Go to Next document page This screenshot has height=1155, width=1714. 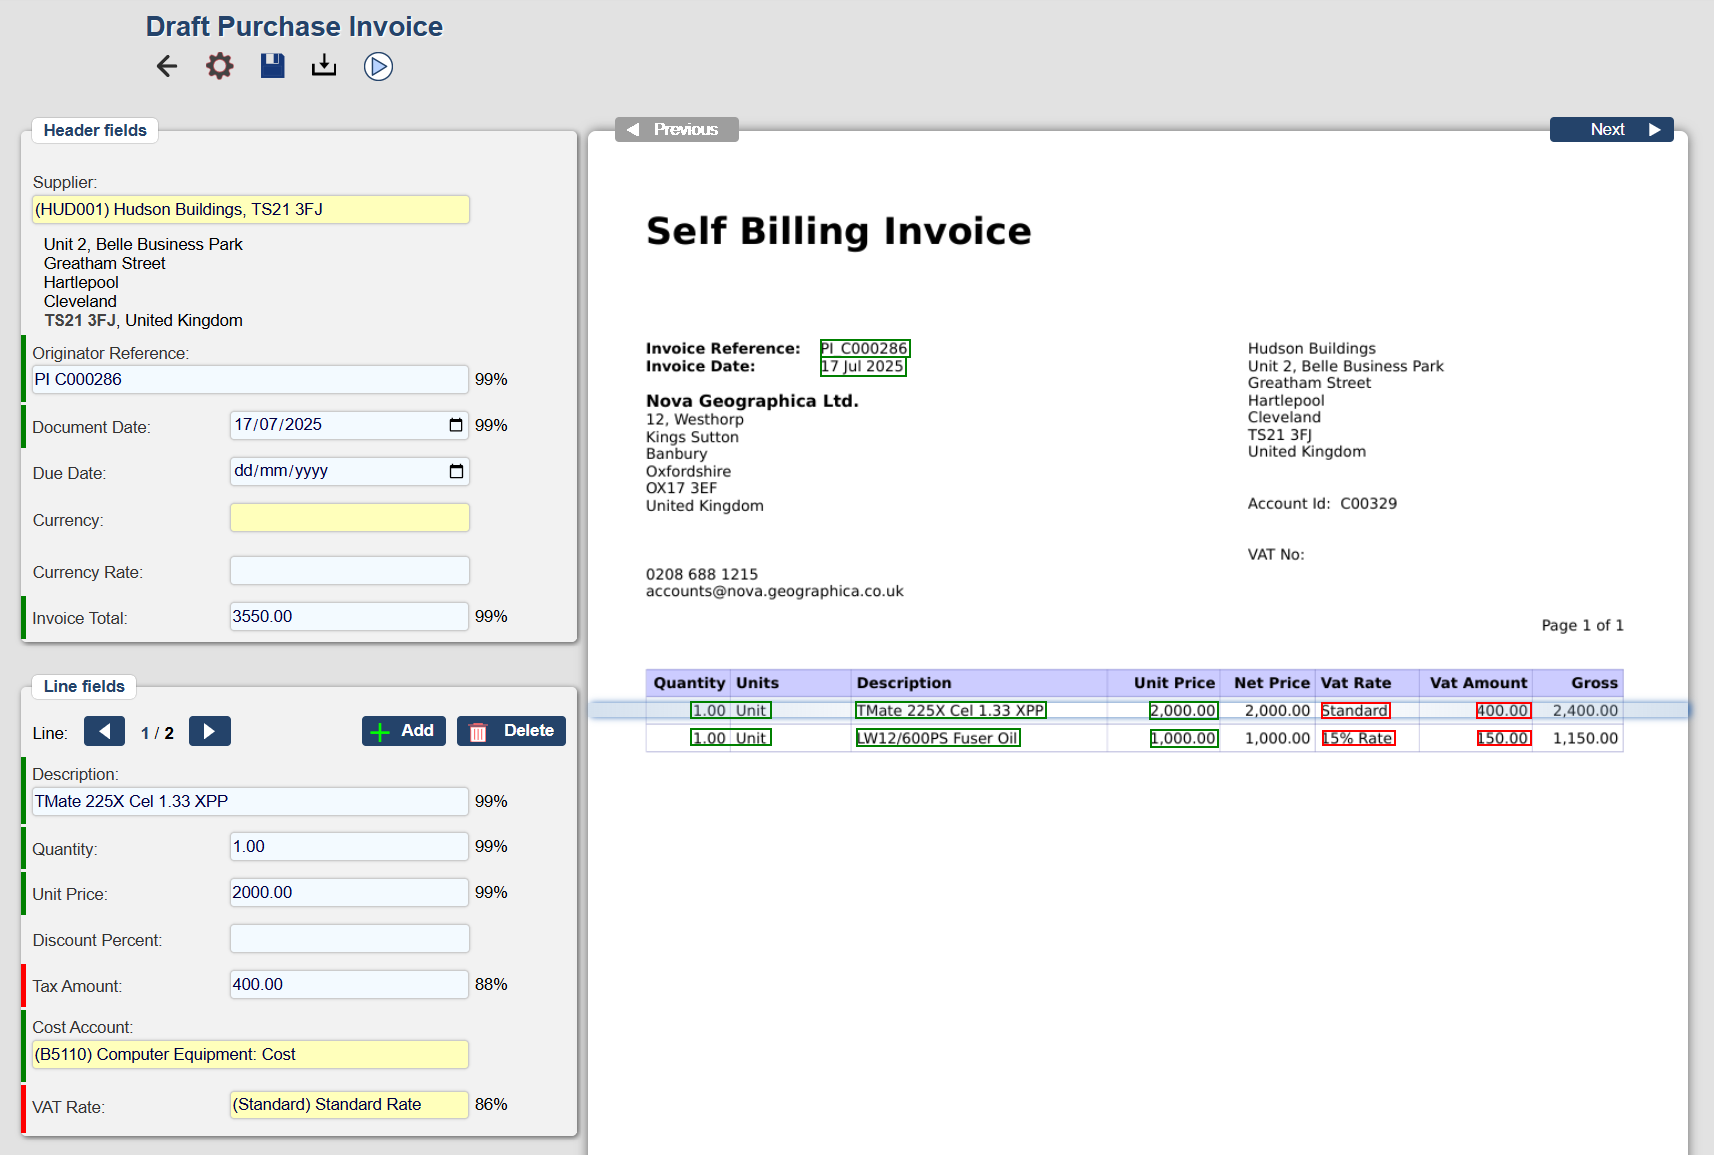1611,130
